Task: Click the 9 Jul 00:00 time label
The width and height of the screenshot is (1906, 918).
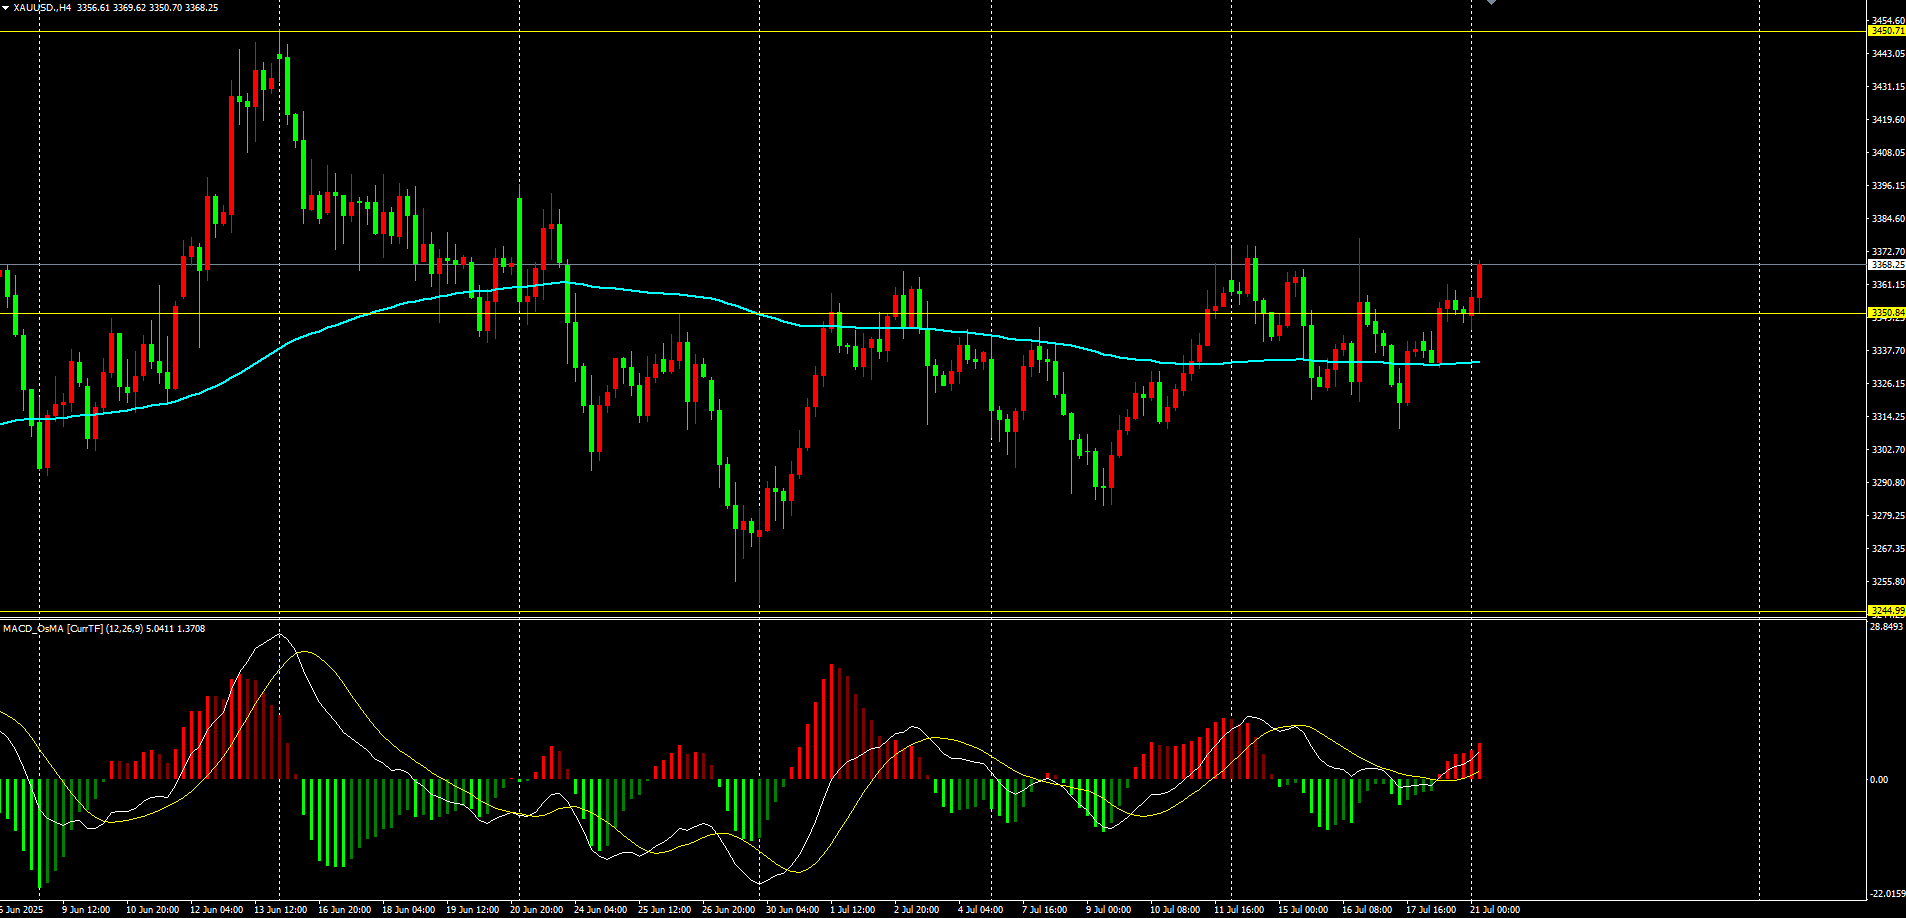Action: pos(1108,910)
